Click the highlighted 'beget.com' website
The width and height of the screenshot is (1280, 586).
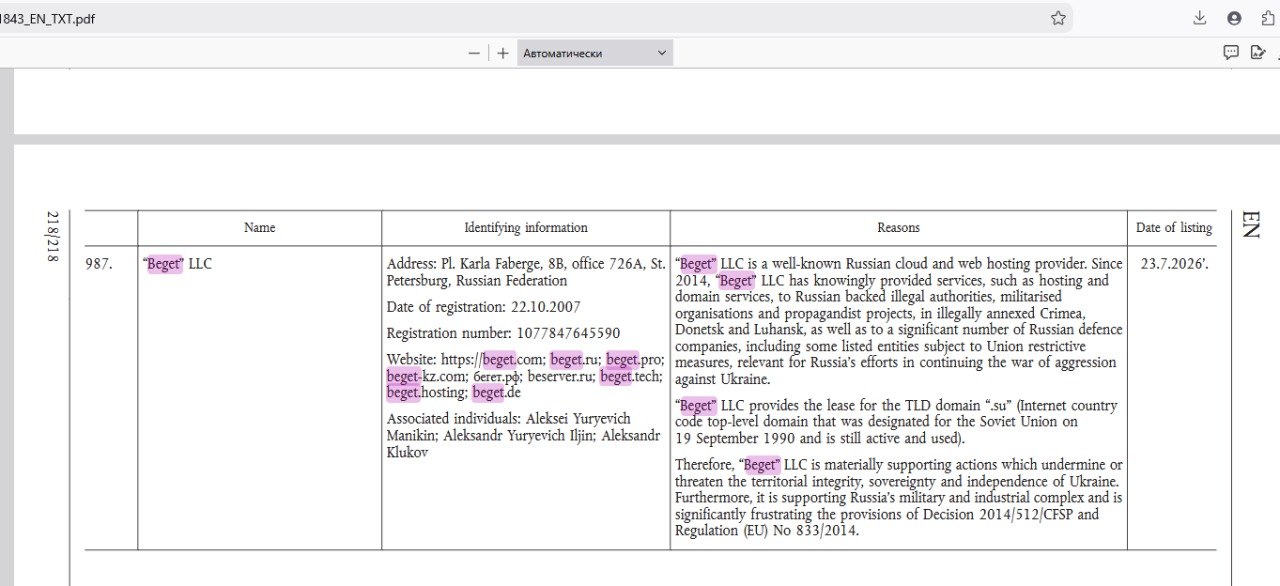coord(512,360)
